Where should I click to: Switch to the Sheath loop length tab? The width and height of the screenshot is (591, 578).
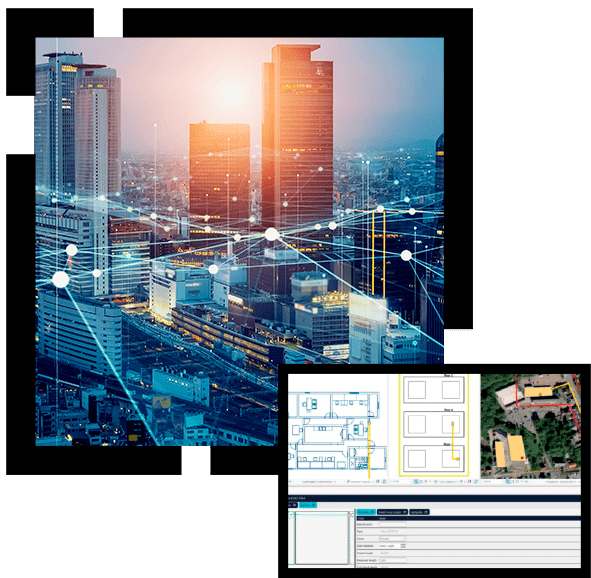click(x=392, y=512)
